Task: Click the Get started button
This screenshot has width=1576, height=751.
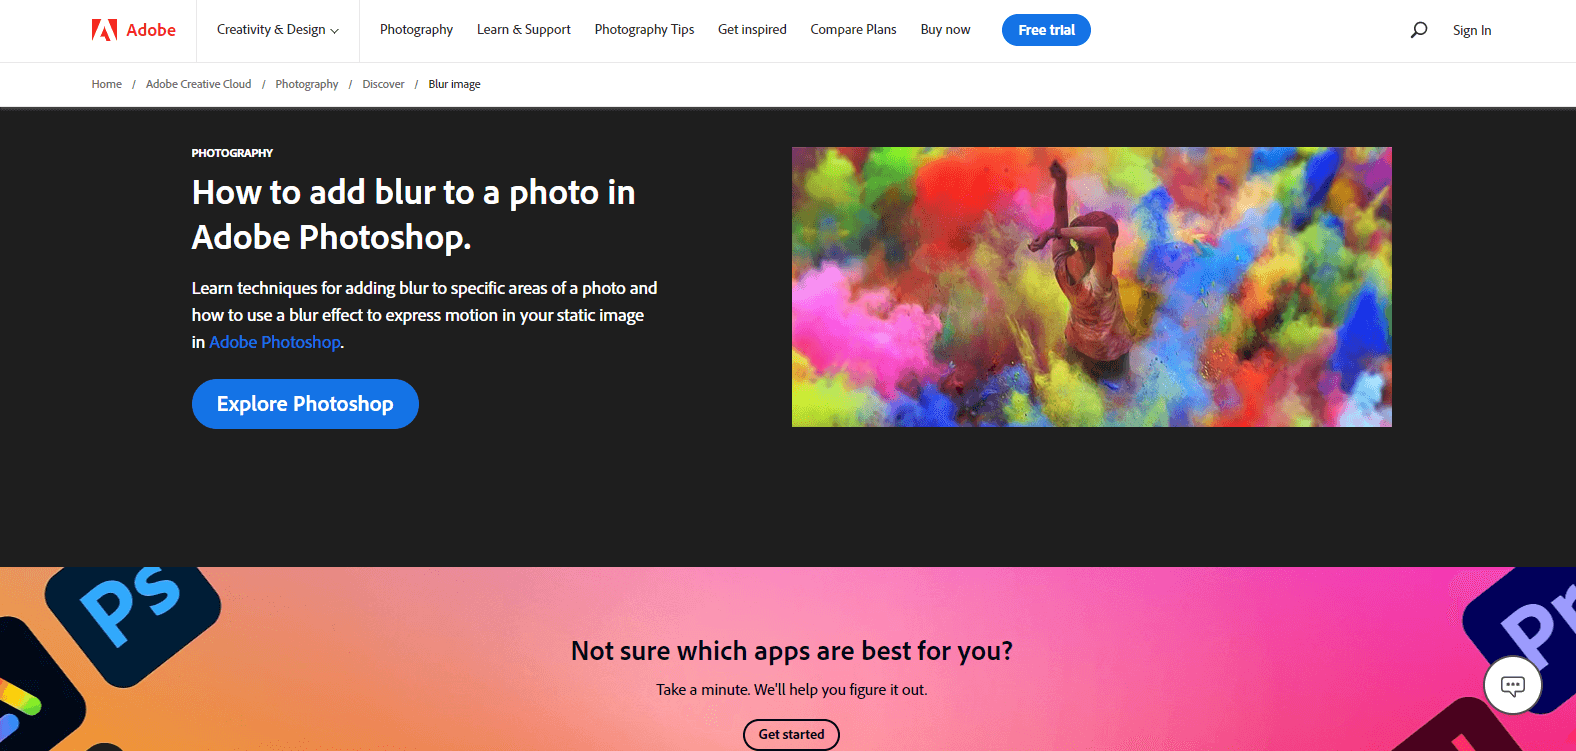Action: tap(791, 734)
